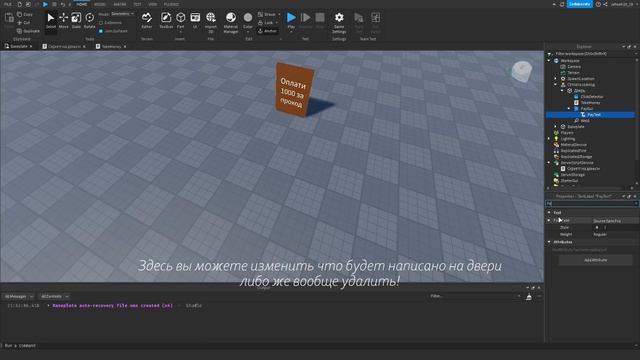Screen dimensions: 640x360
Task: Open the MODEL ribbon tab
Action: (100, 4)
